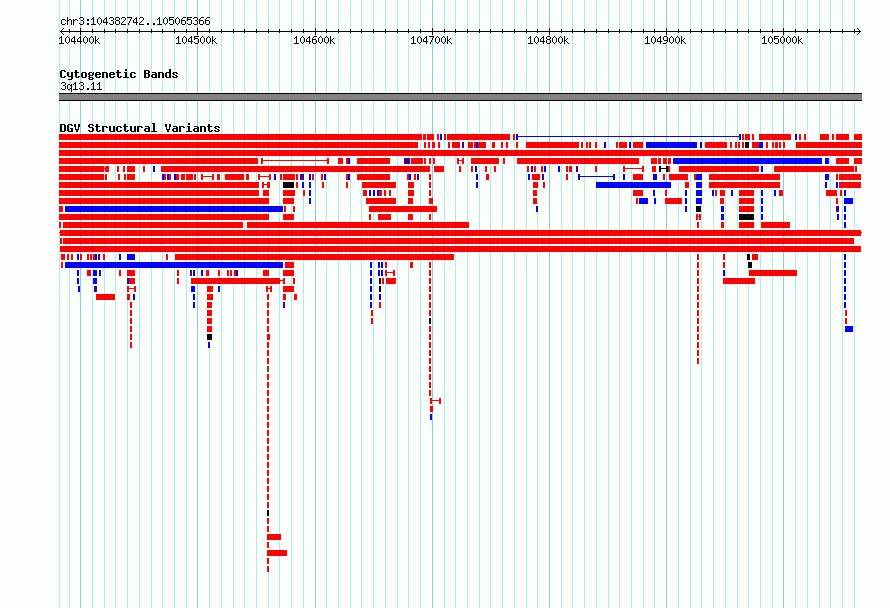This screenshot has width=890, height=608.
Task: Click the chr3:104382742..105065366 region label
Action: pyautogui.click(x=135, y=21)
